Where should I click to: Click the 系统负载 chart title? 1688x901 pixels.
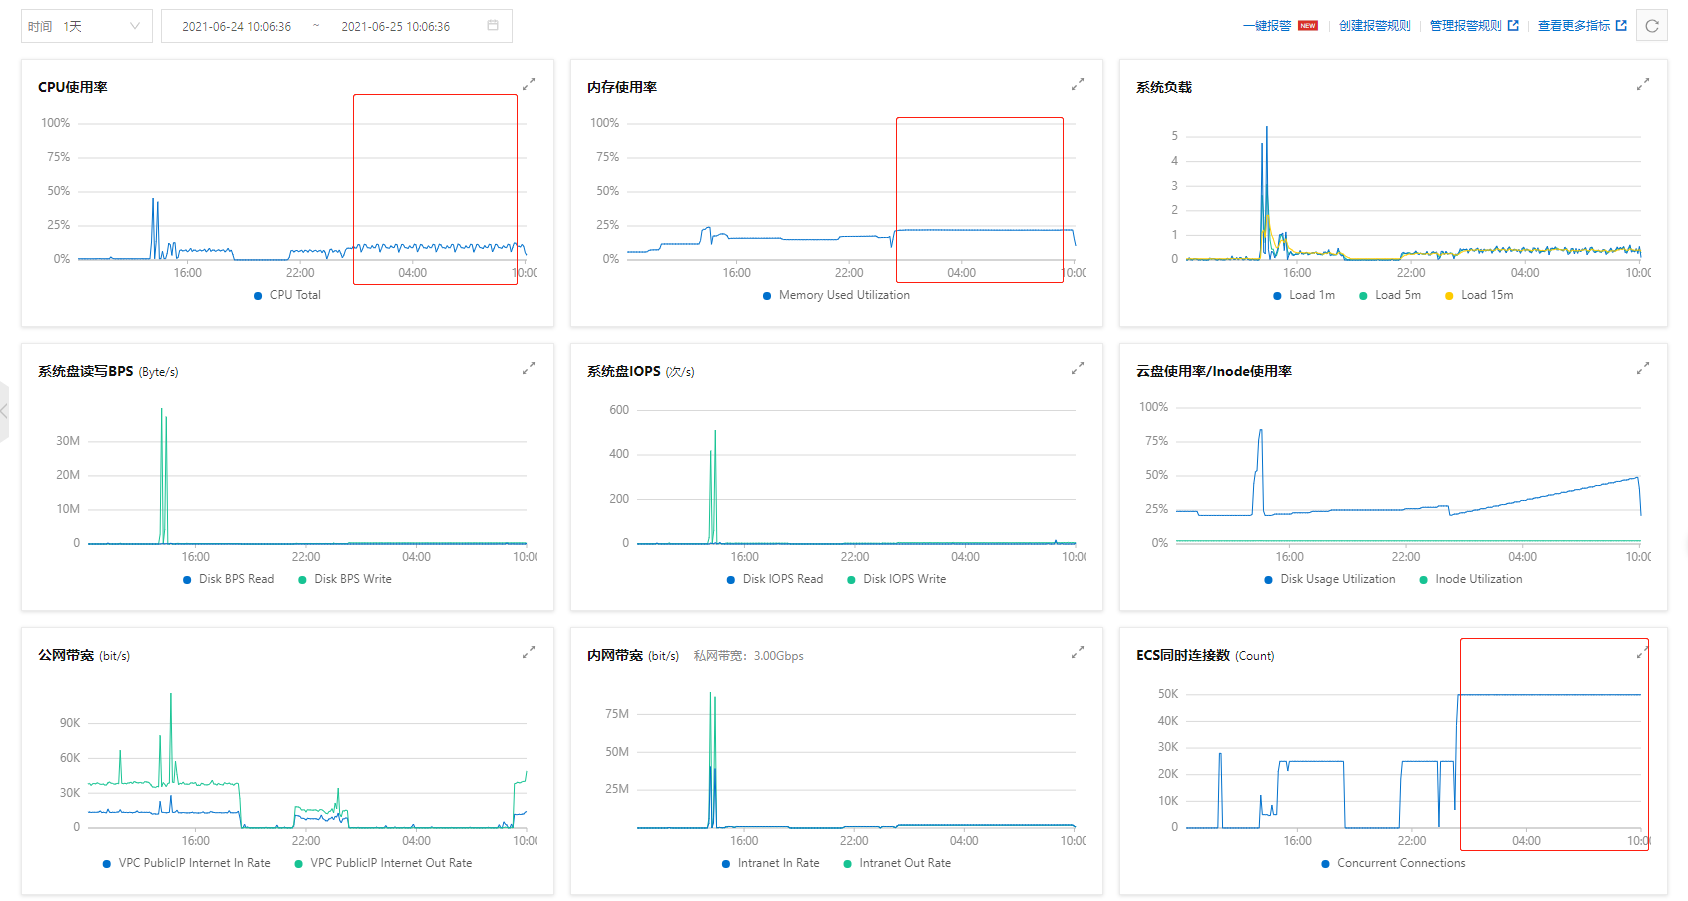click(1164, 87)
